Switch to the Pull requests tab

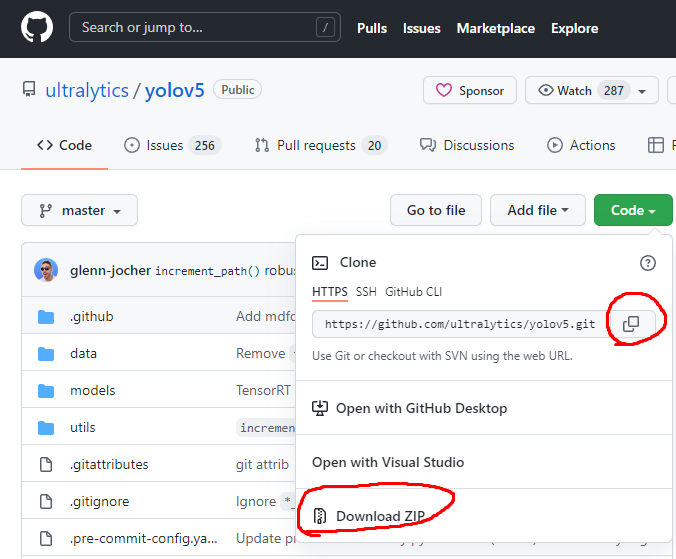320,145
